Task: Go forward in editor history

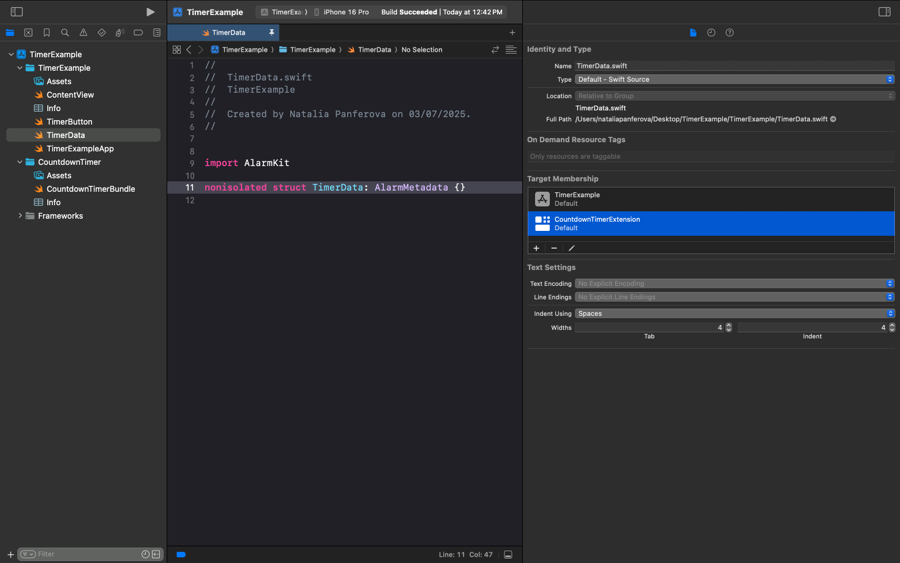Action: point(200,50)
